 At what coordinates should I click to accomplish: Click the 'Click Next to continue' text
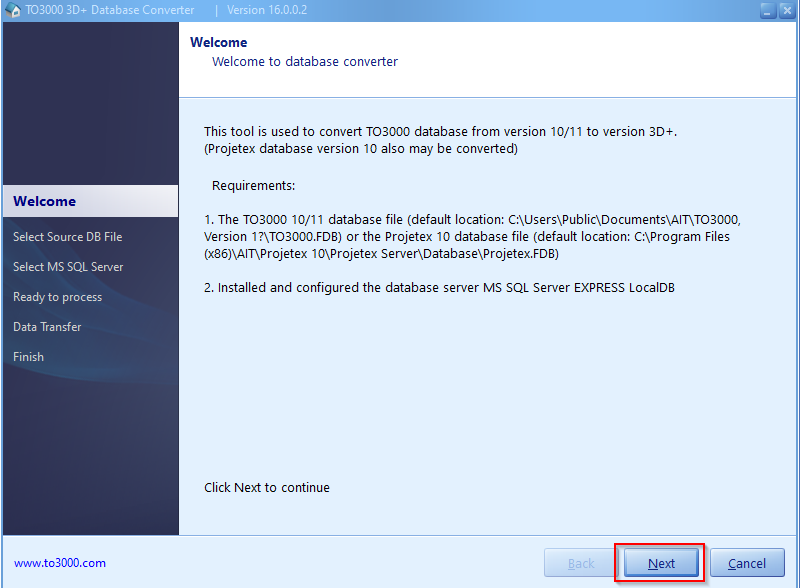coord(267,487)
